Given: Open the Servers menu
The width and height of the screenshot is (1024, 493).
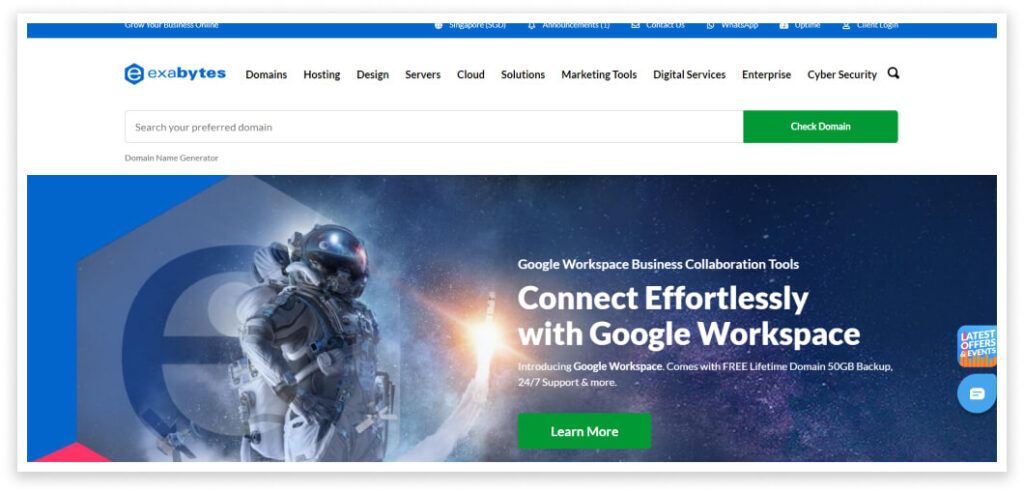Looking at the screenshot, I should (423, 74).
